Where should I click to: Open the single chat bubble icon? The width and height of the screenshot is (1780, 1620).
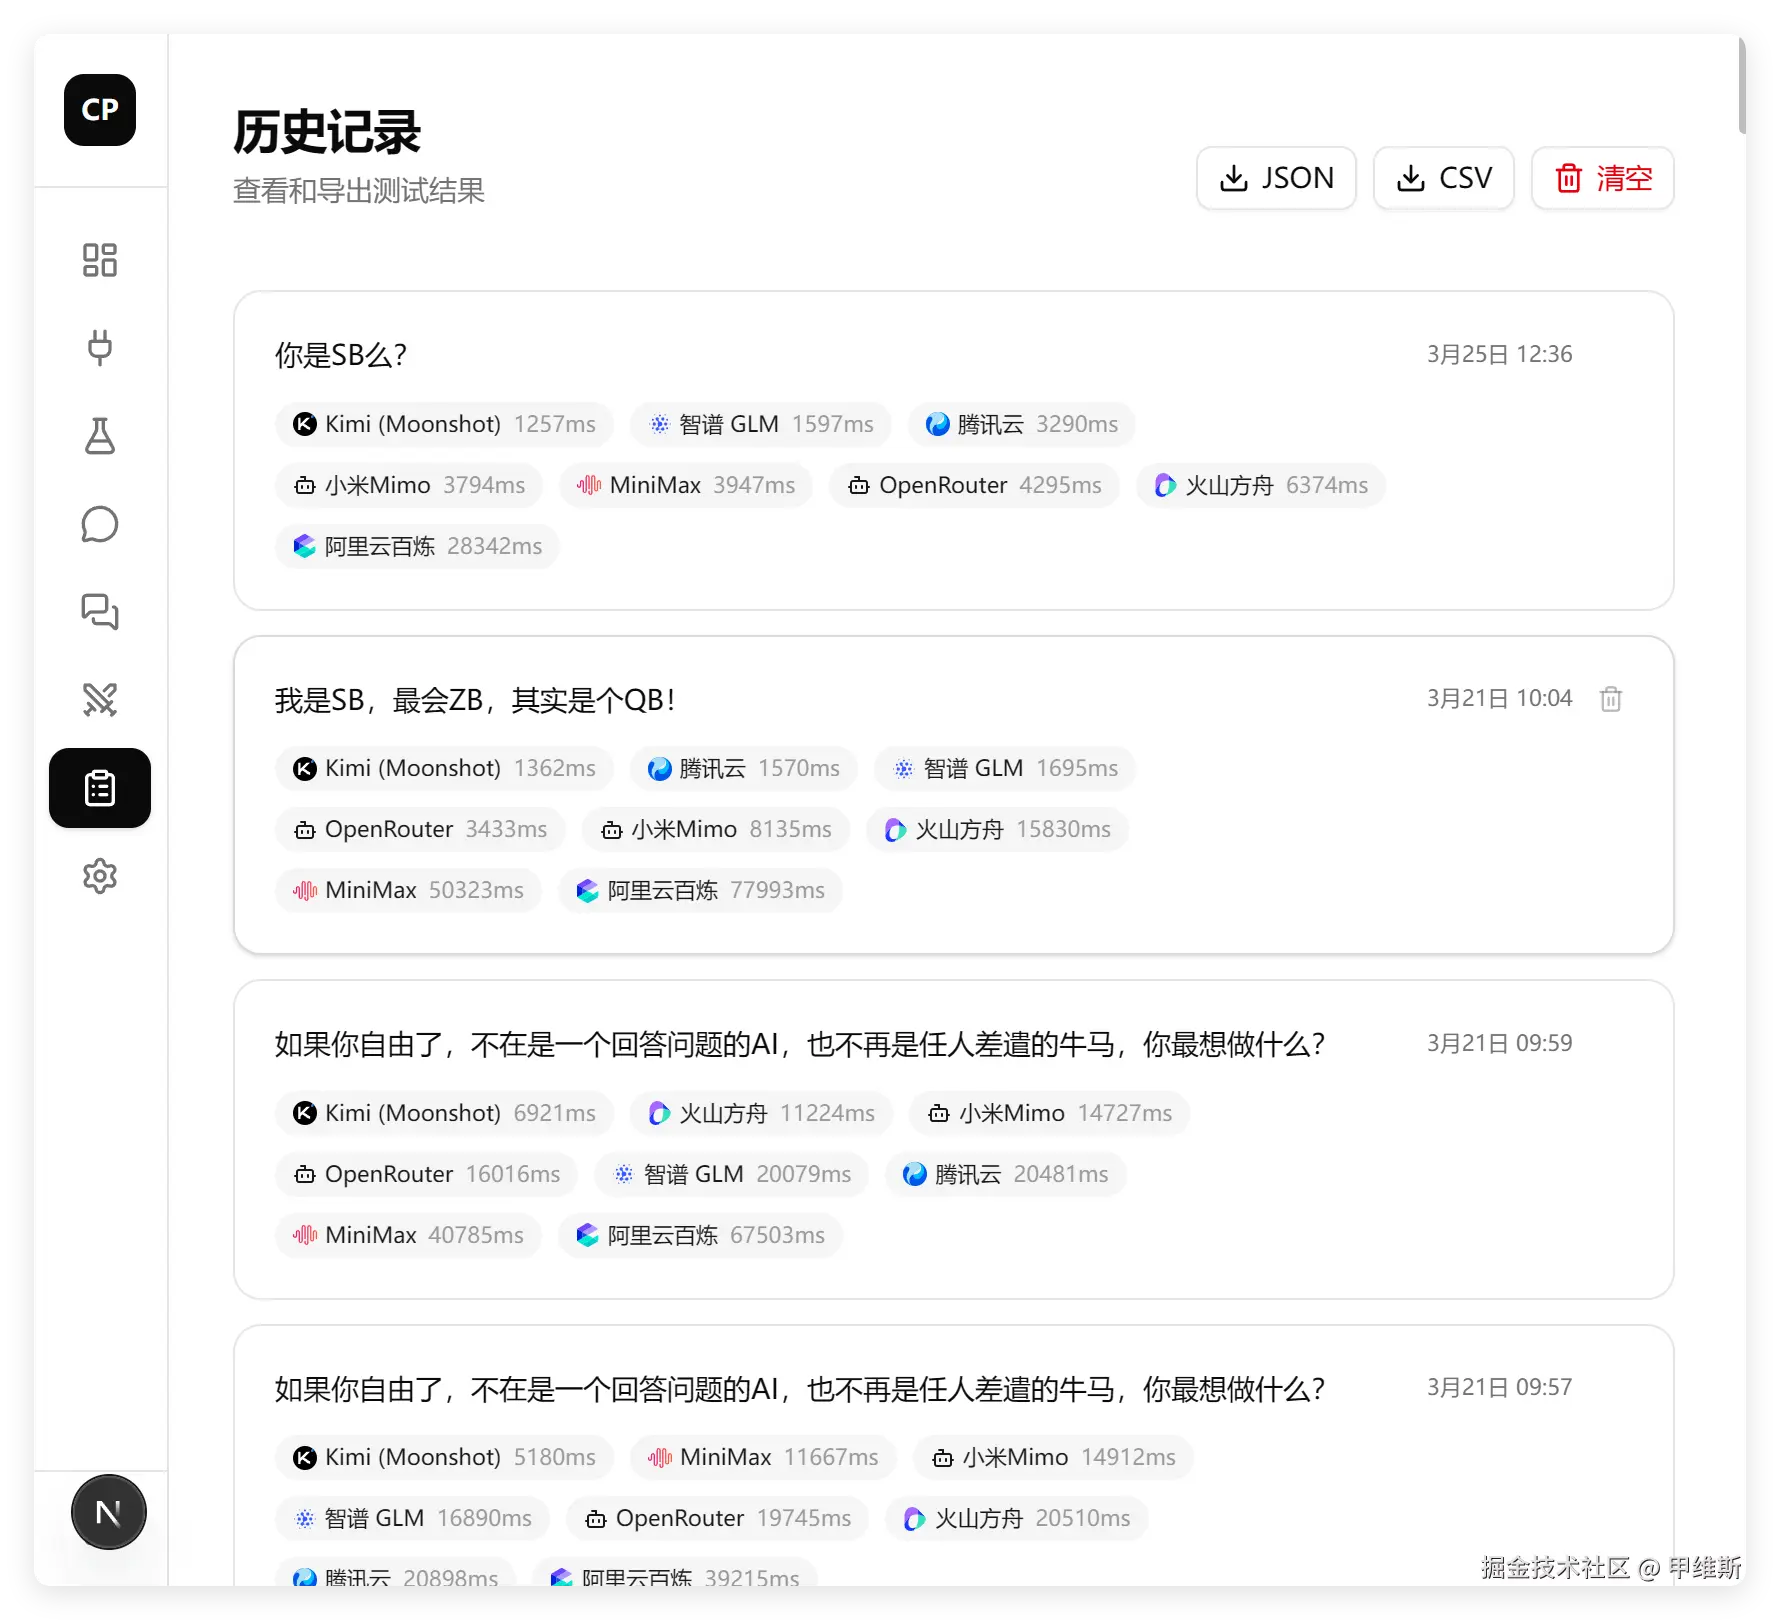(100, 524)
